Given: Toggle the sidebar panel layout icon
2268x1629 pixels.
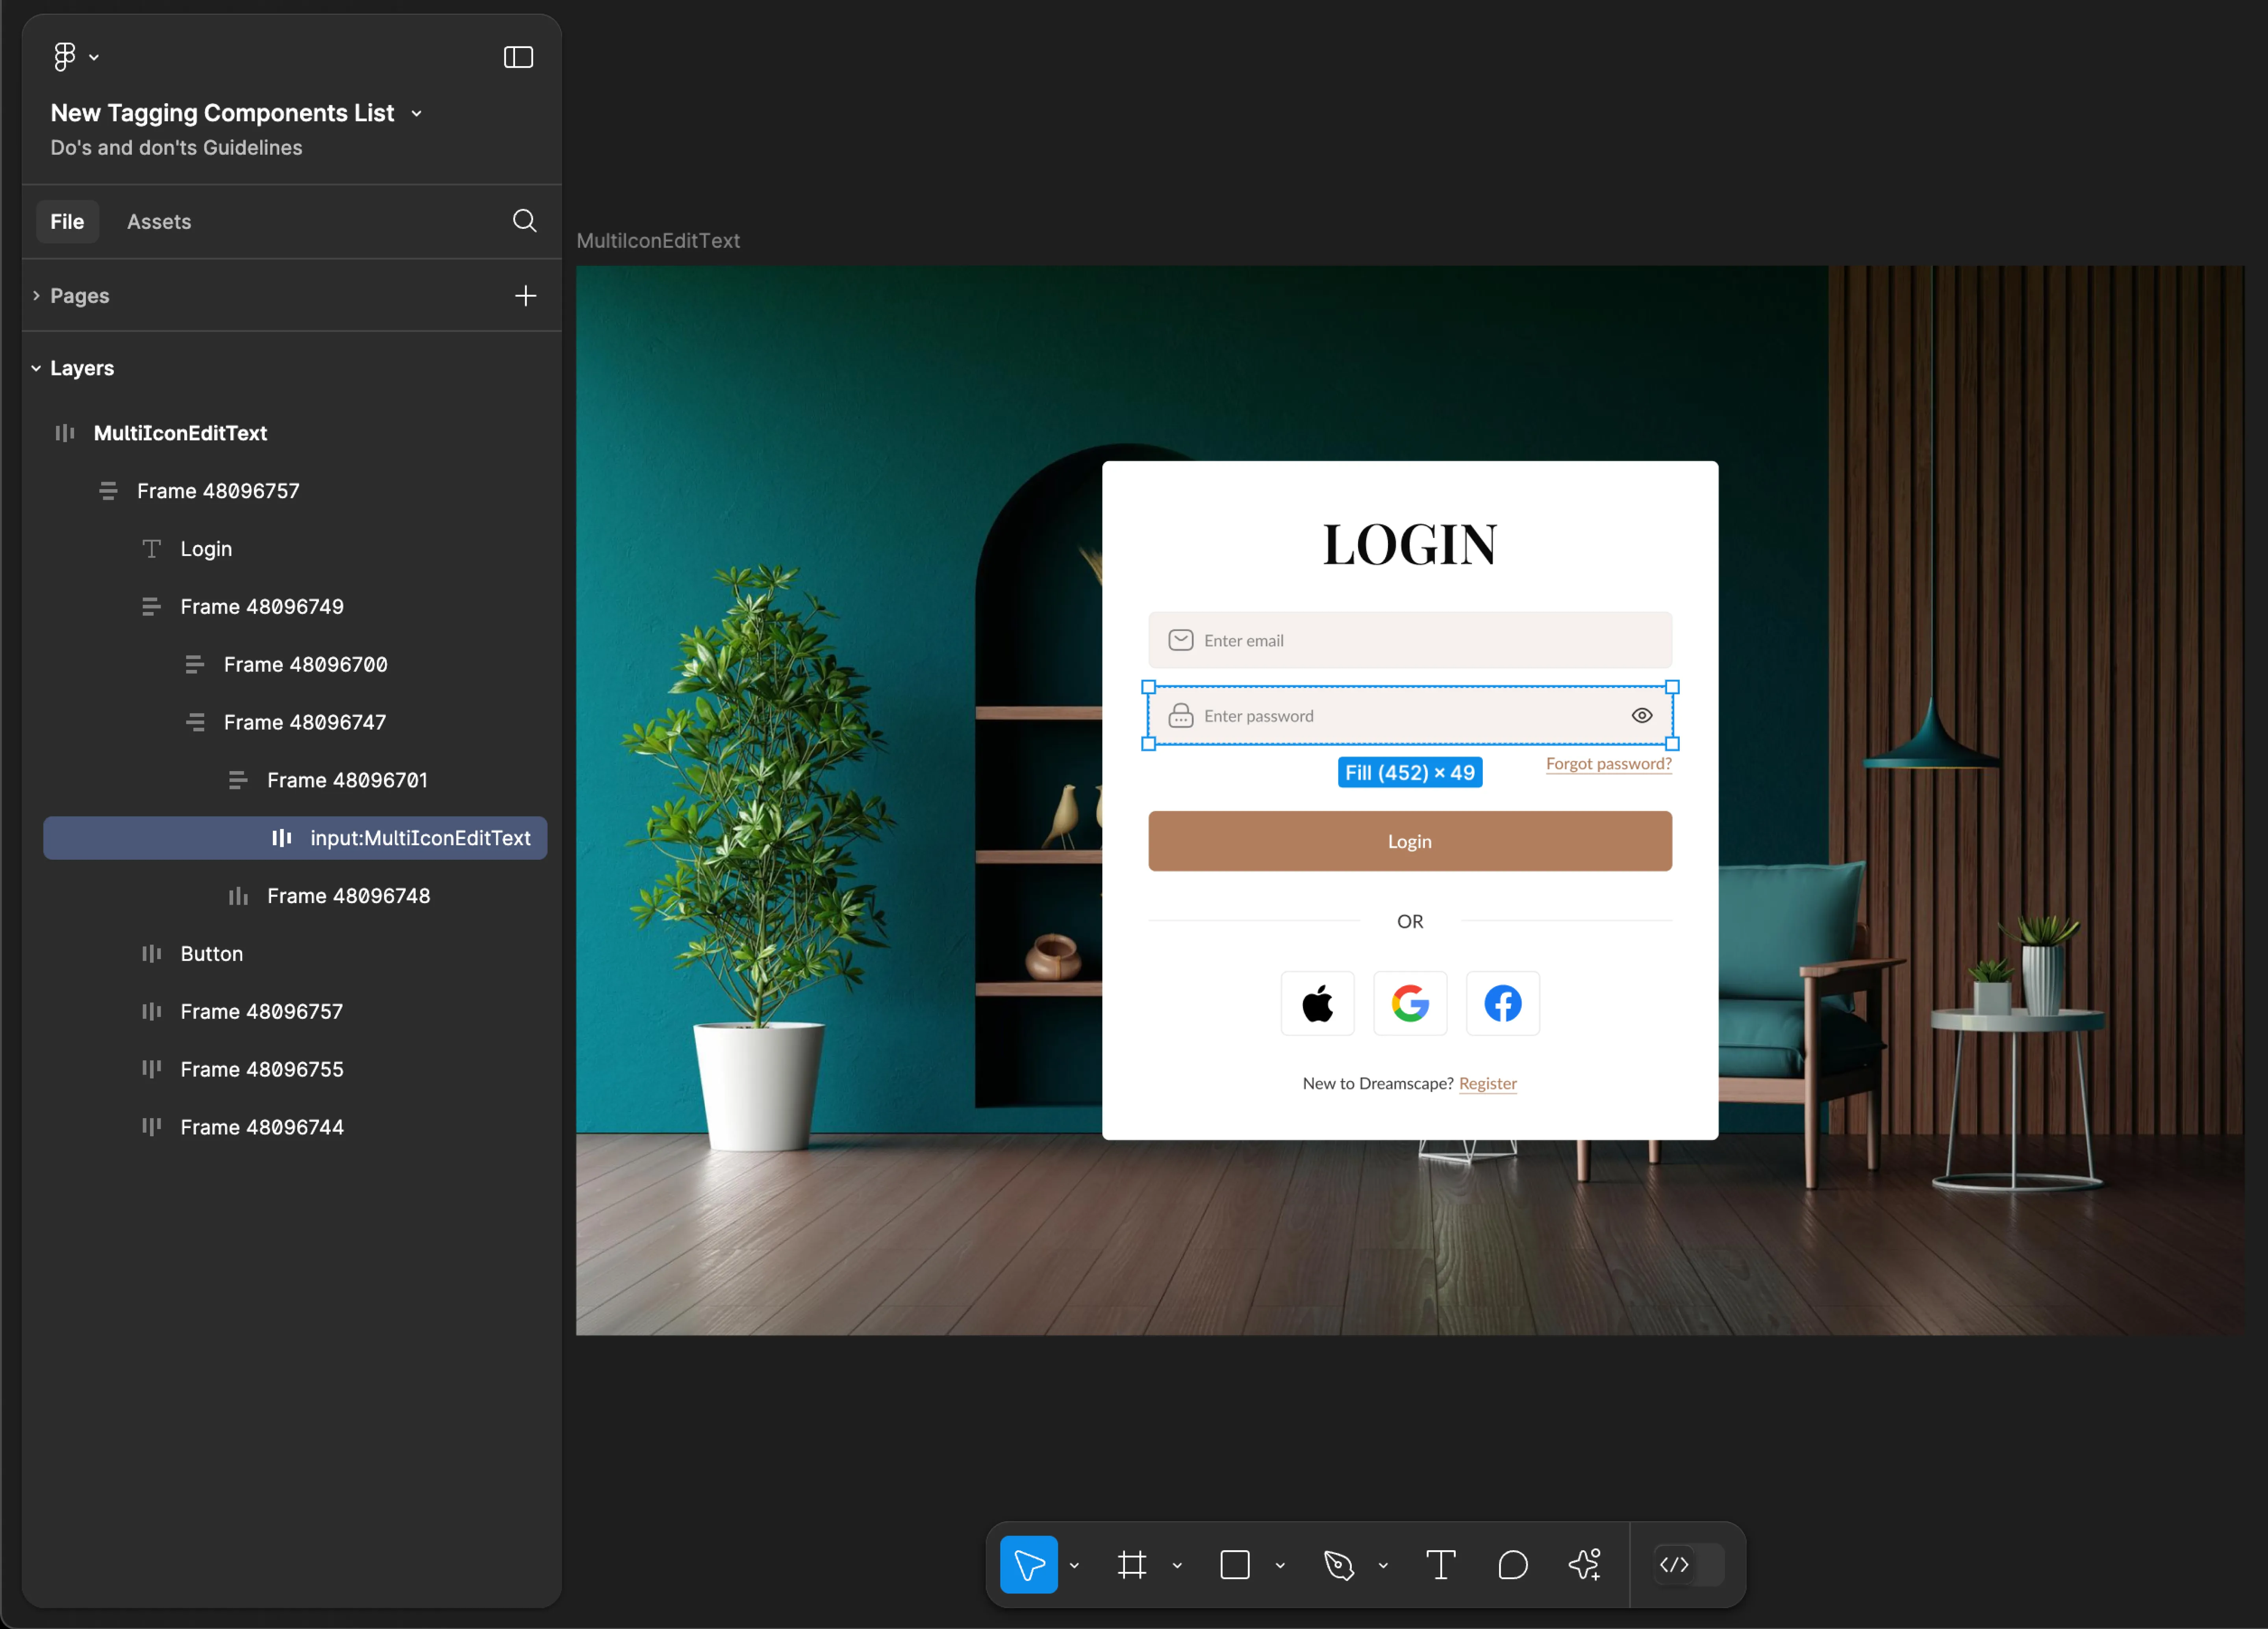Looking at the screenshot, I should pos(518,57).
